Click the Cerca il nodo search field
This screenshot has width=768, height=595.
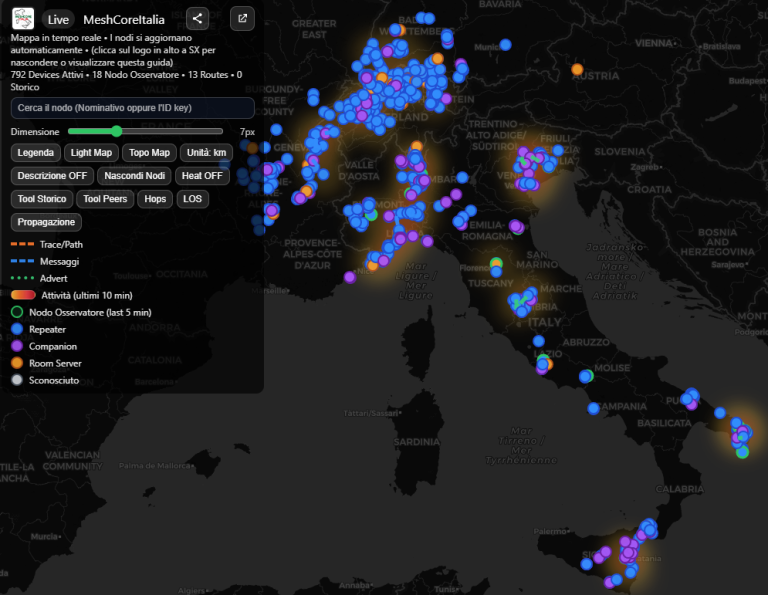(133, 107)
